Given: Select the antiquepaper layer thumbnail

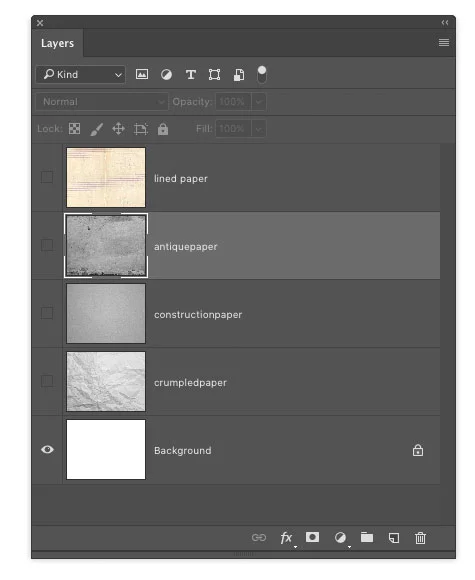Looking at the screenshot, I should tap(106, 245).
